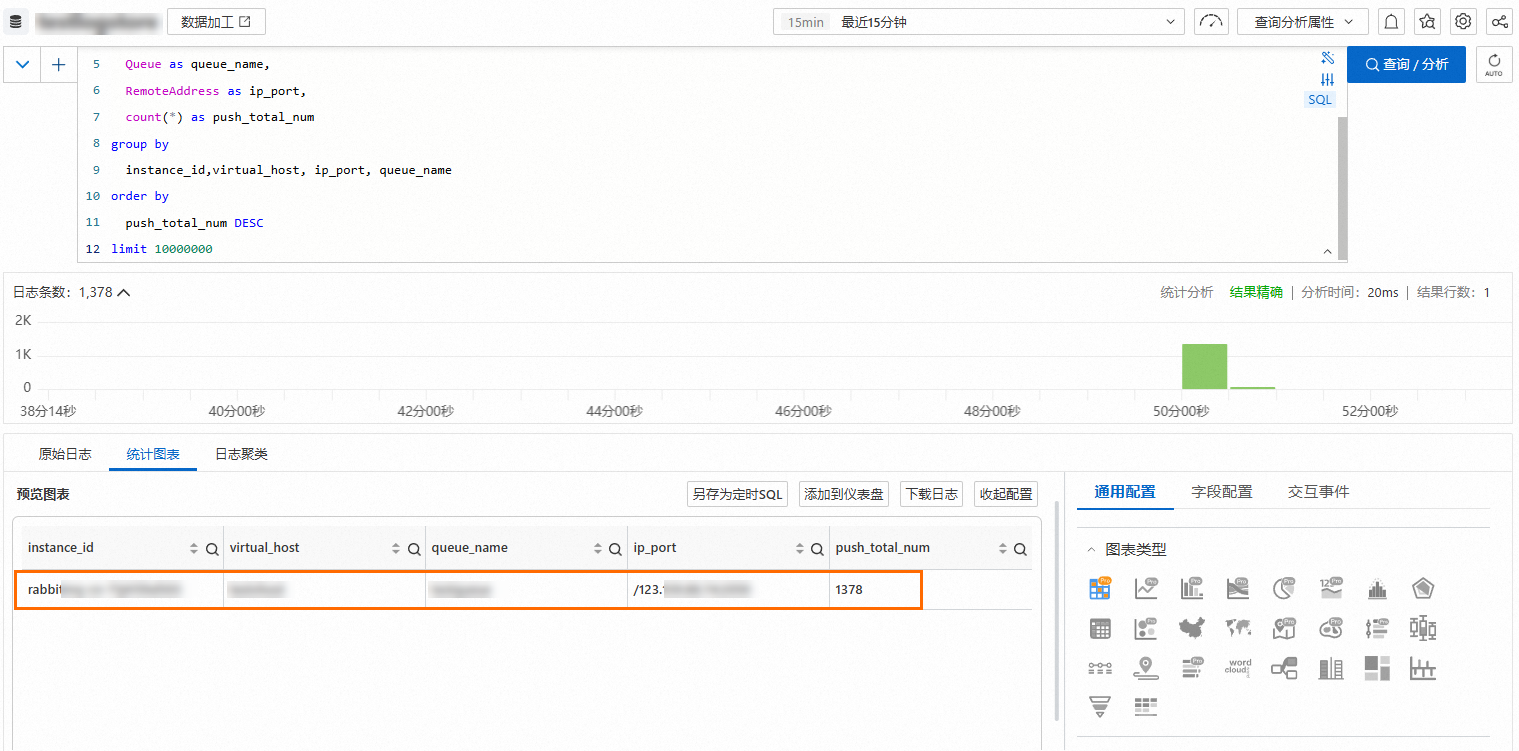This screenshot has width=1519, height=751.
Task: Select the funnel chart type icon
Action: [x=1100, y=707]
